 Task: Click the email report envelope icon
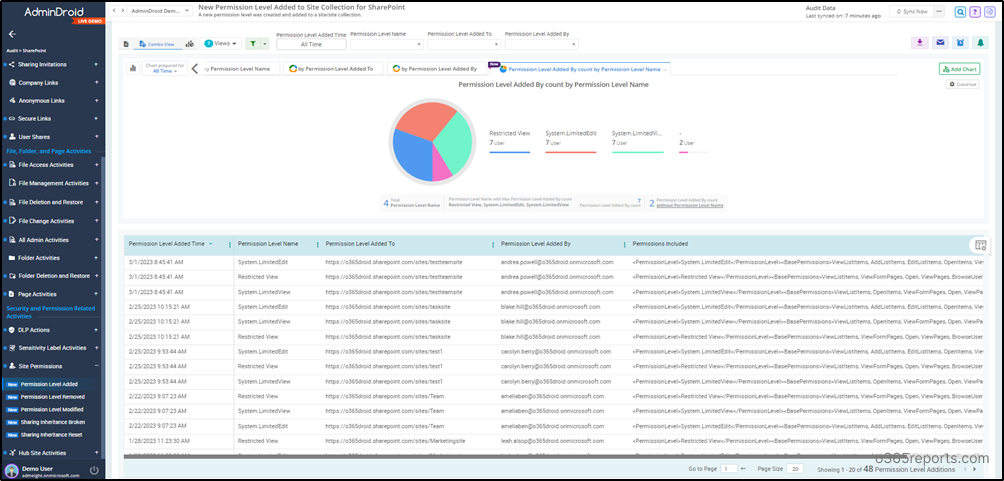coord(940,43)
